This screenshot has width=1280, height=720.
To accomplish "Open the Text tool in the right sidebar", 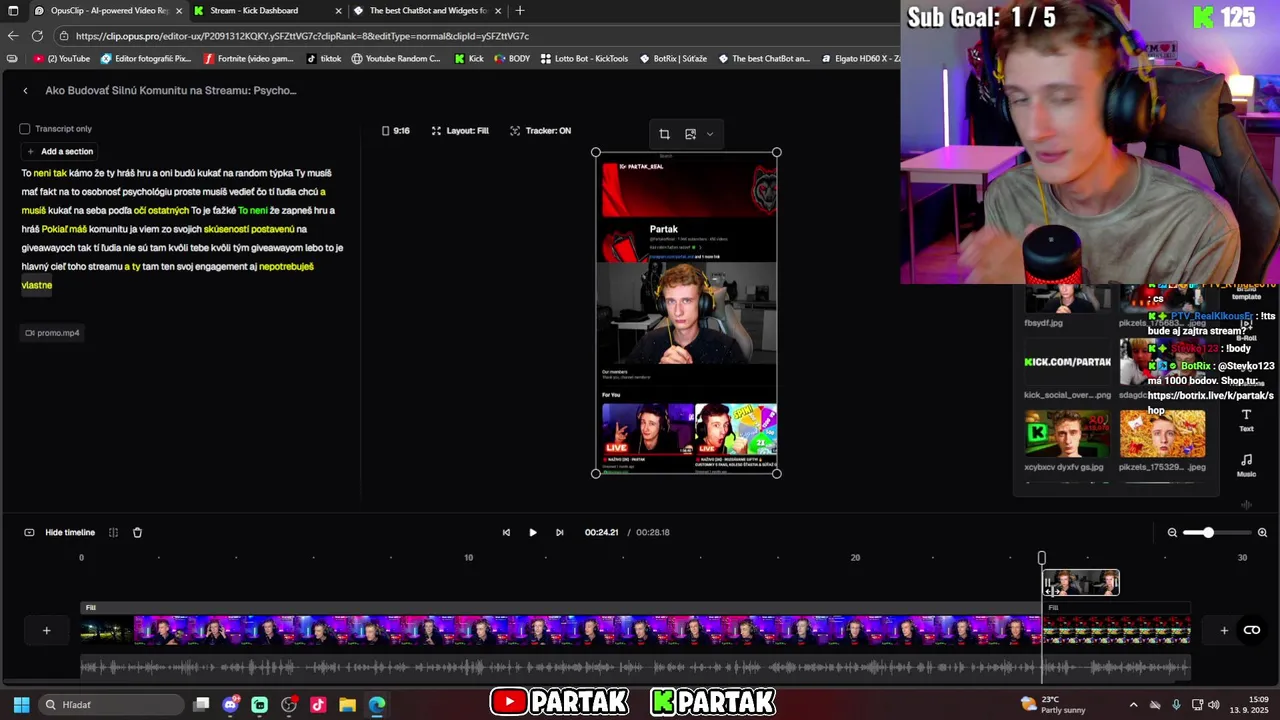I will pyautogui.click(x=1246, y=420).
